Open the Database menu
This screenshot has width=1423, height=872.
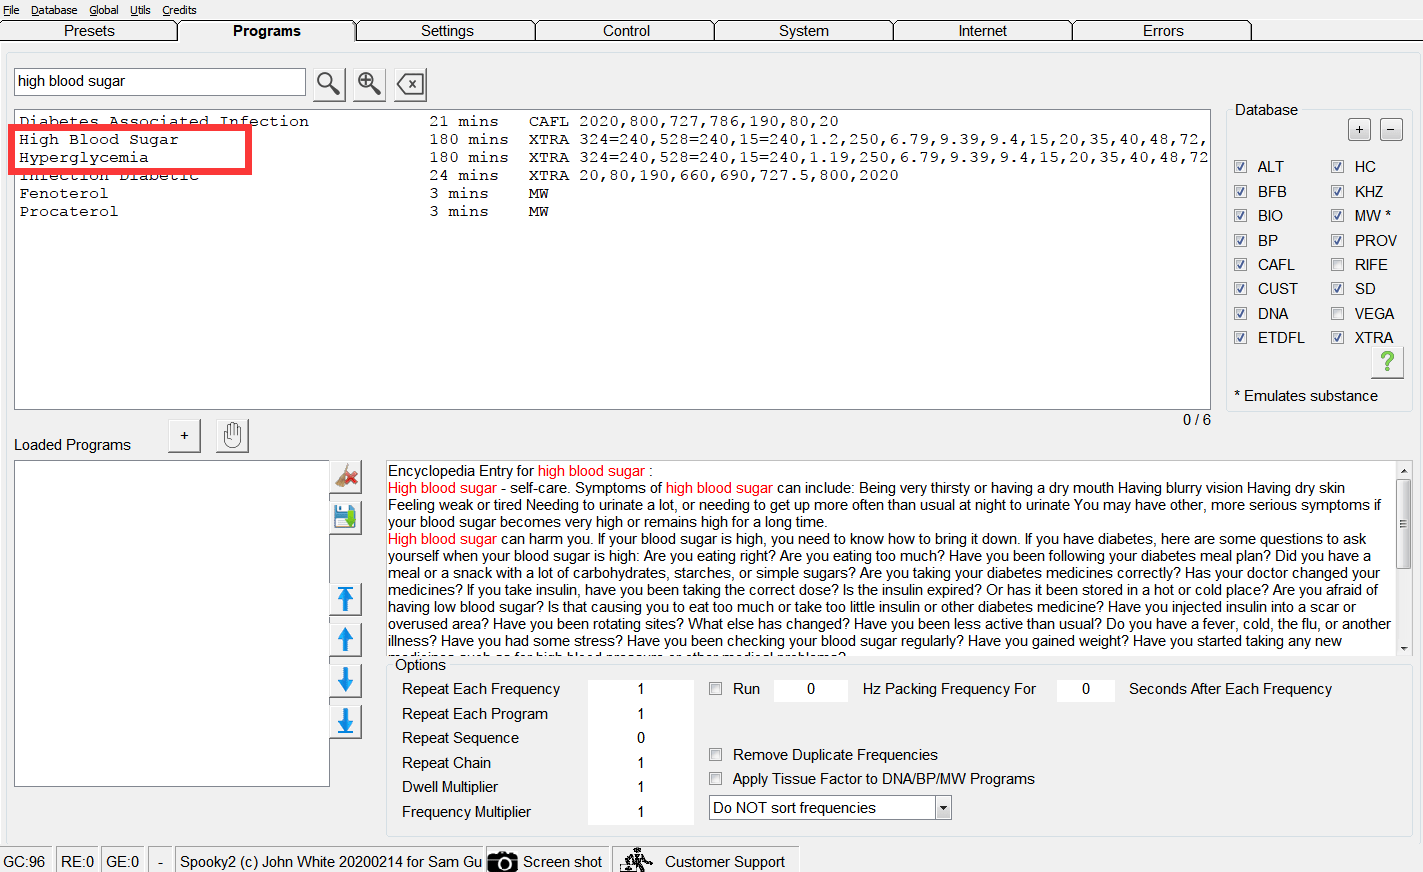[54, 10]
